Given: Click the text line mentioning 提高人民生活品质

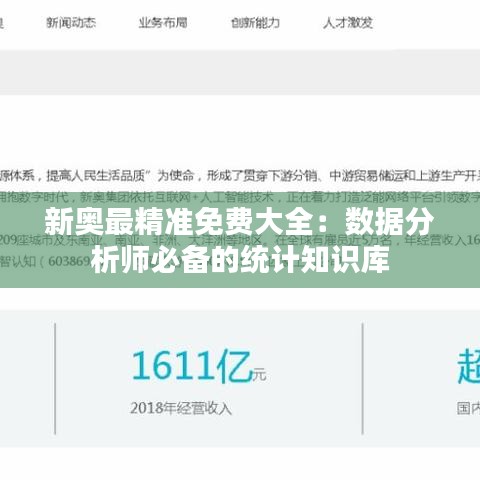Looking at the screenshot, I should point(240,175).
